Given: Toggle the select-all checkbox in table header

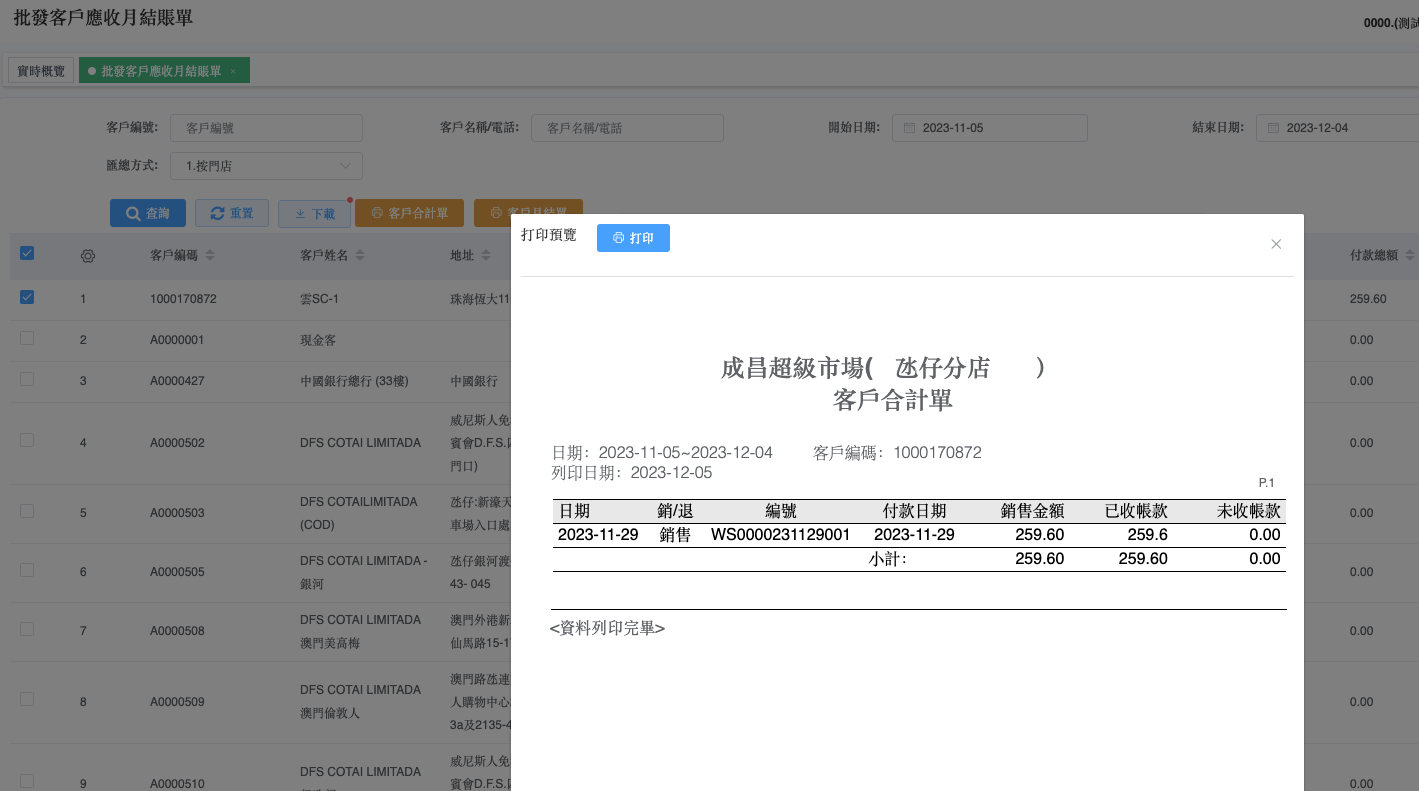Looking at the screenshot, I should (x=27, y=254).
